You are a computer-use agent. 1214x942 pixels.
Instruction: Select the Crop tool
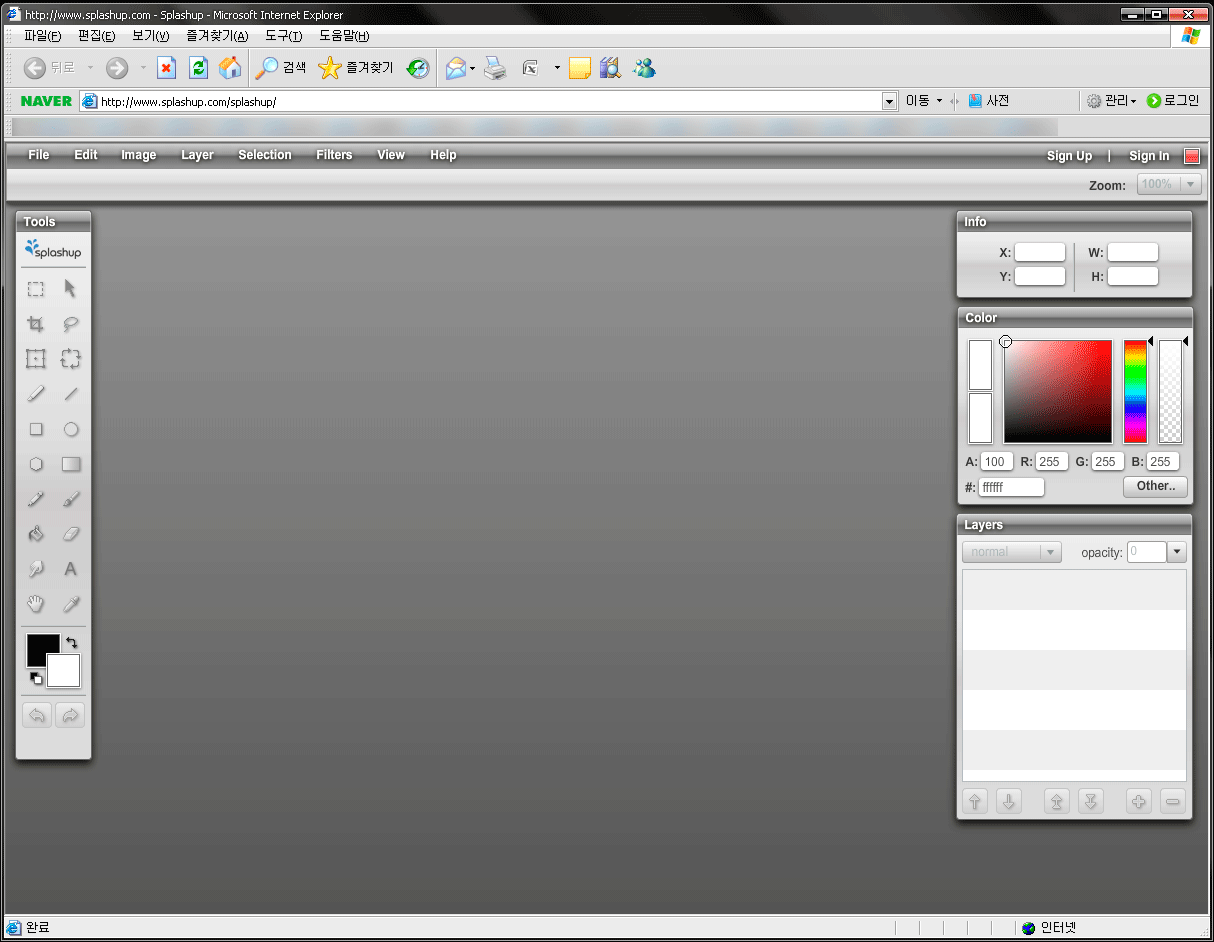(x=36, y=324)
